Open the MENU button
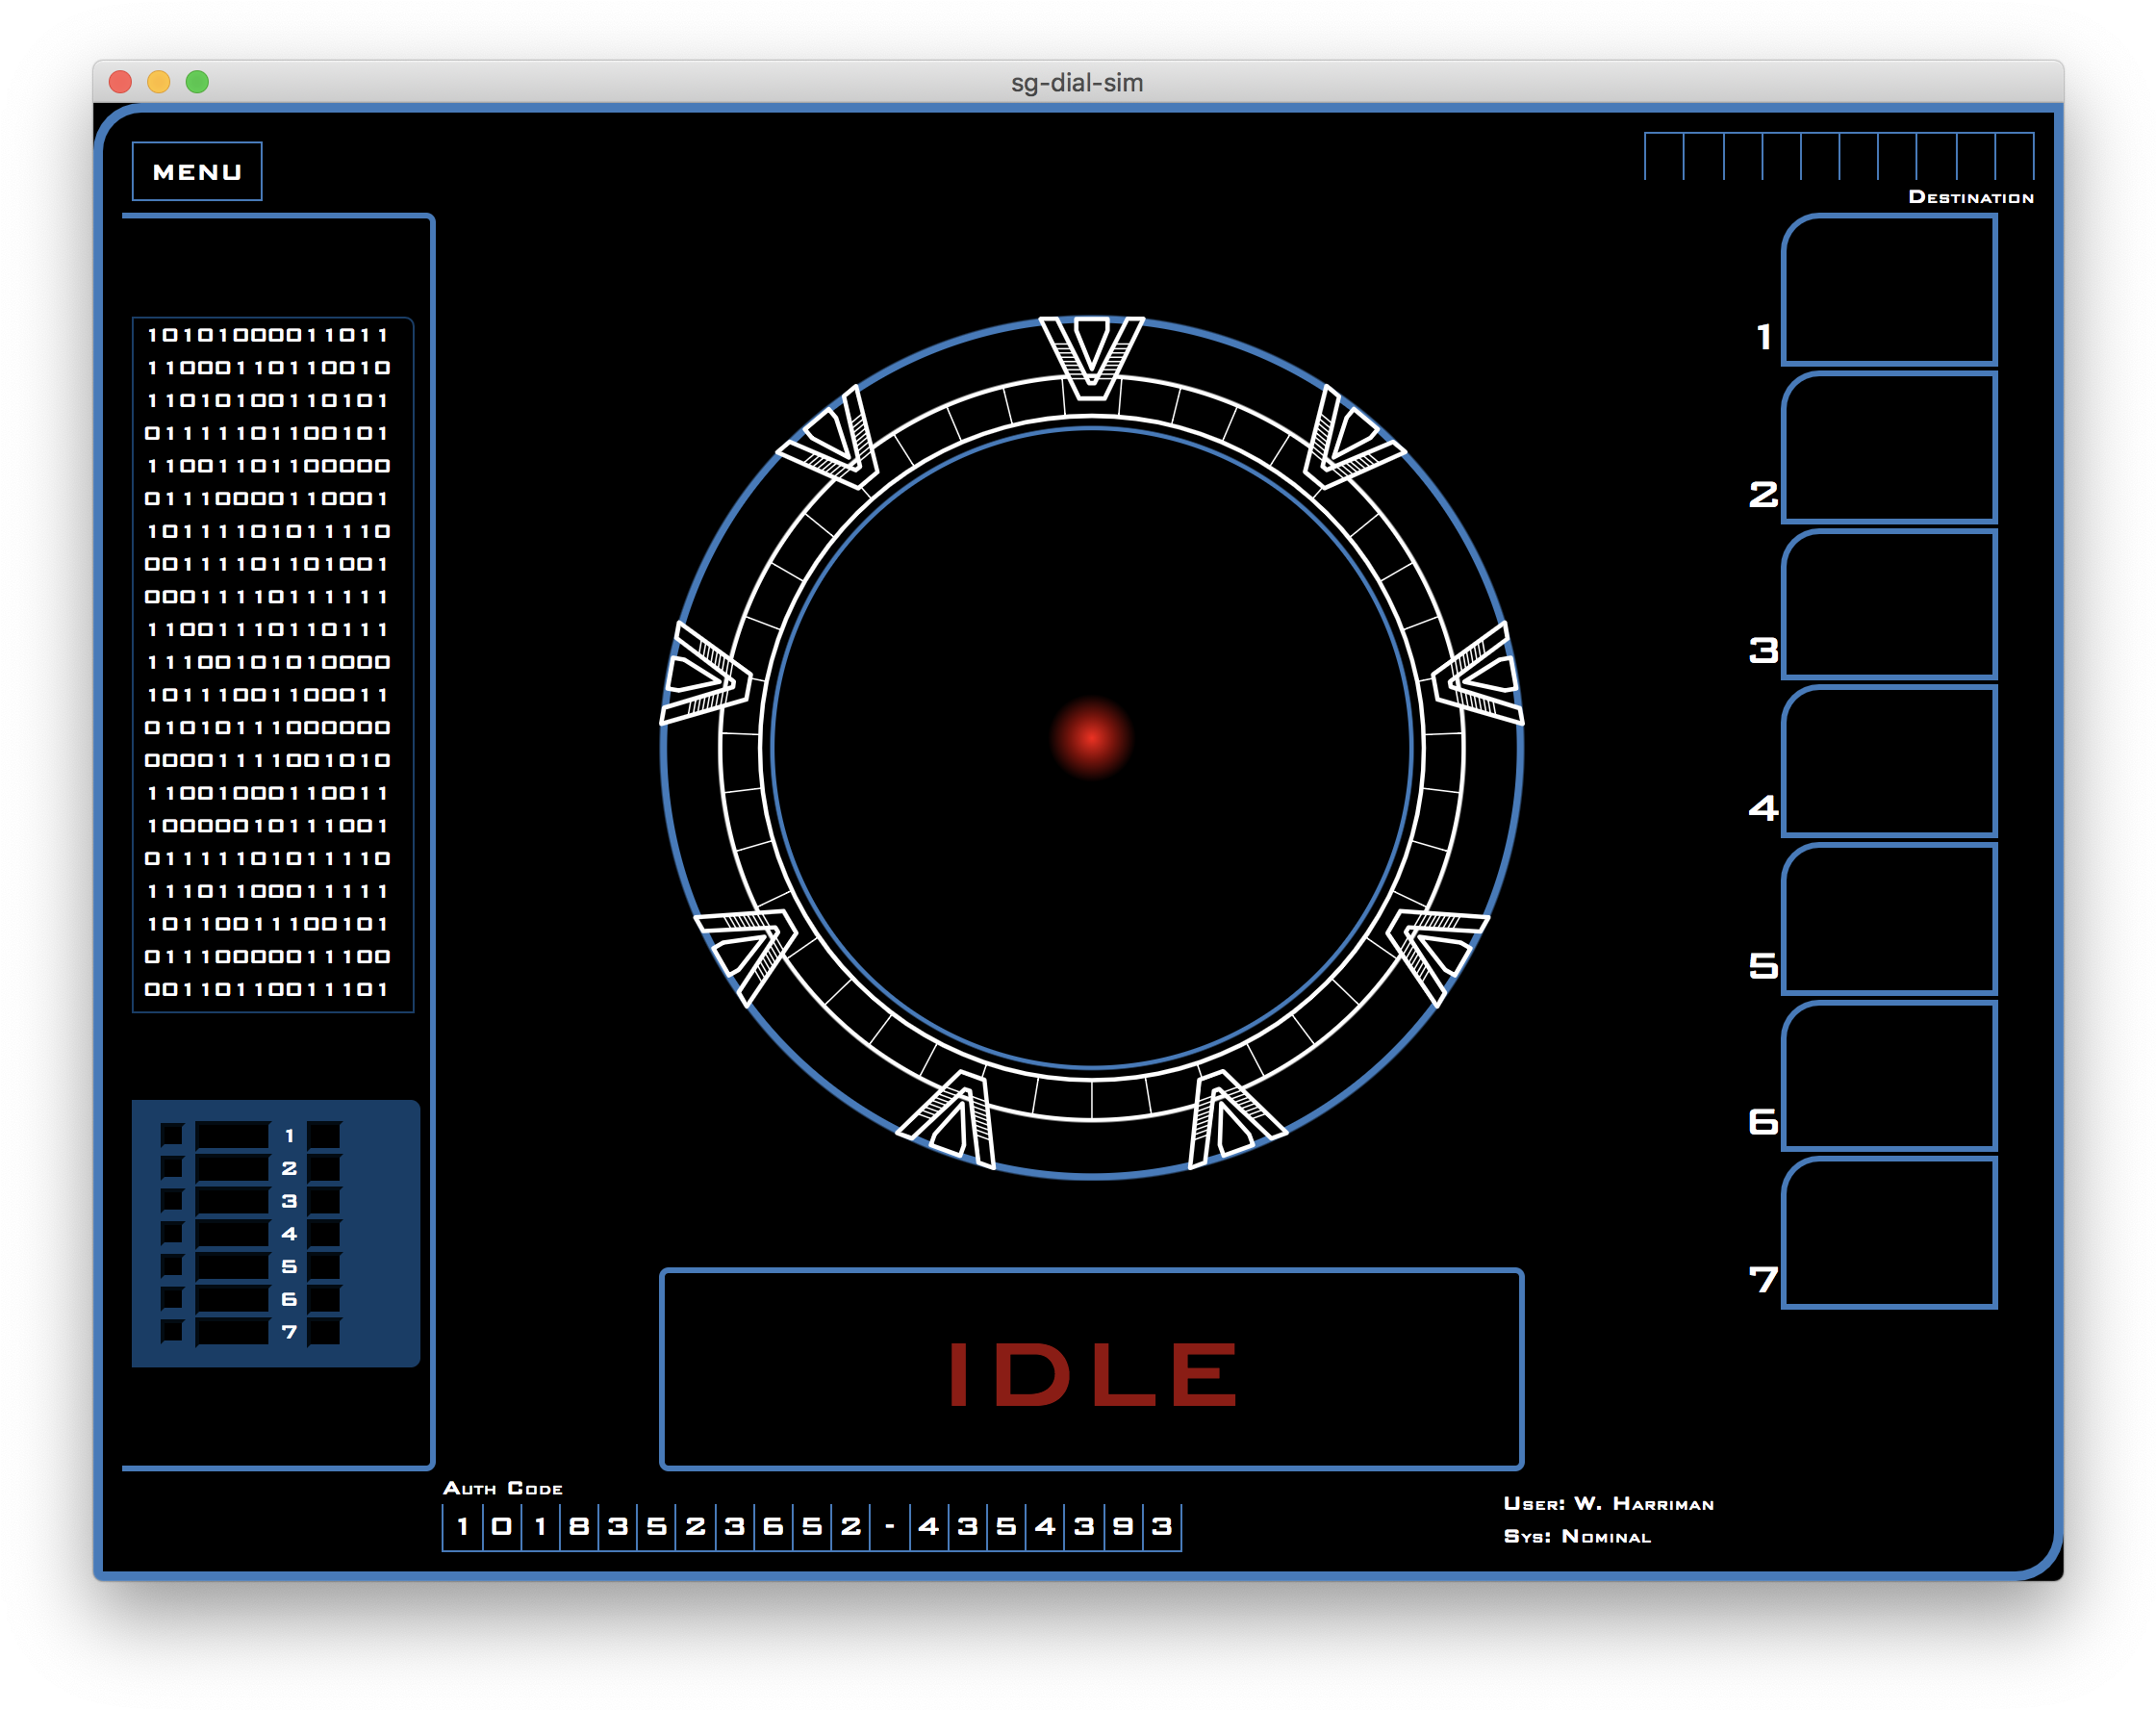This screenshot has height=1710, width=2156. 197,171
